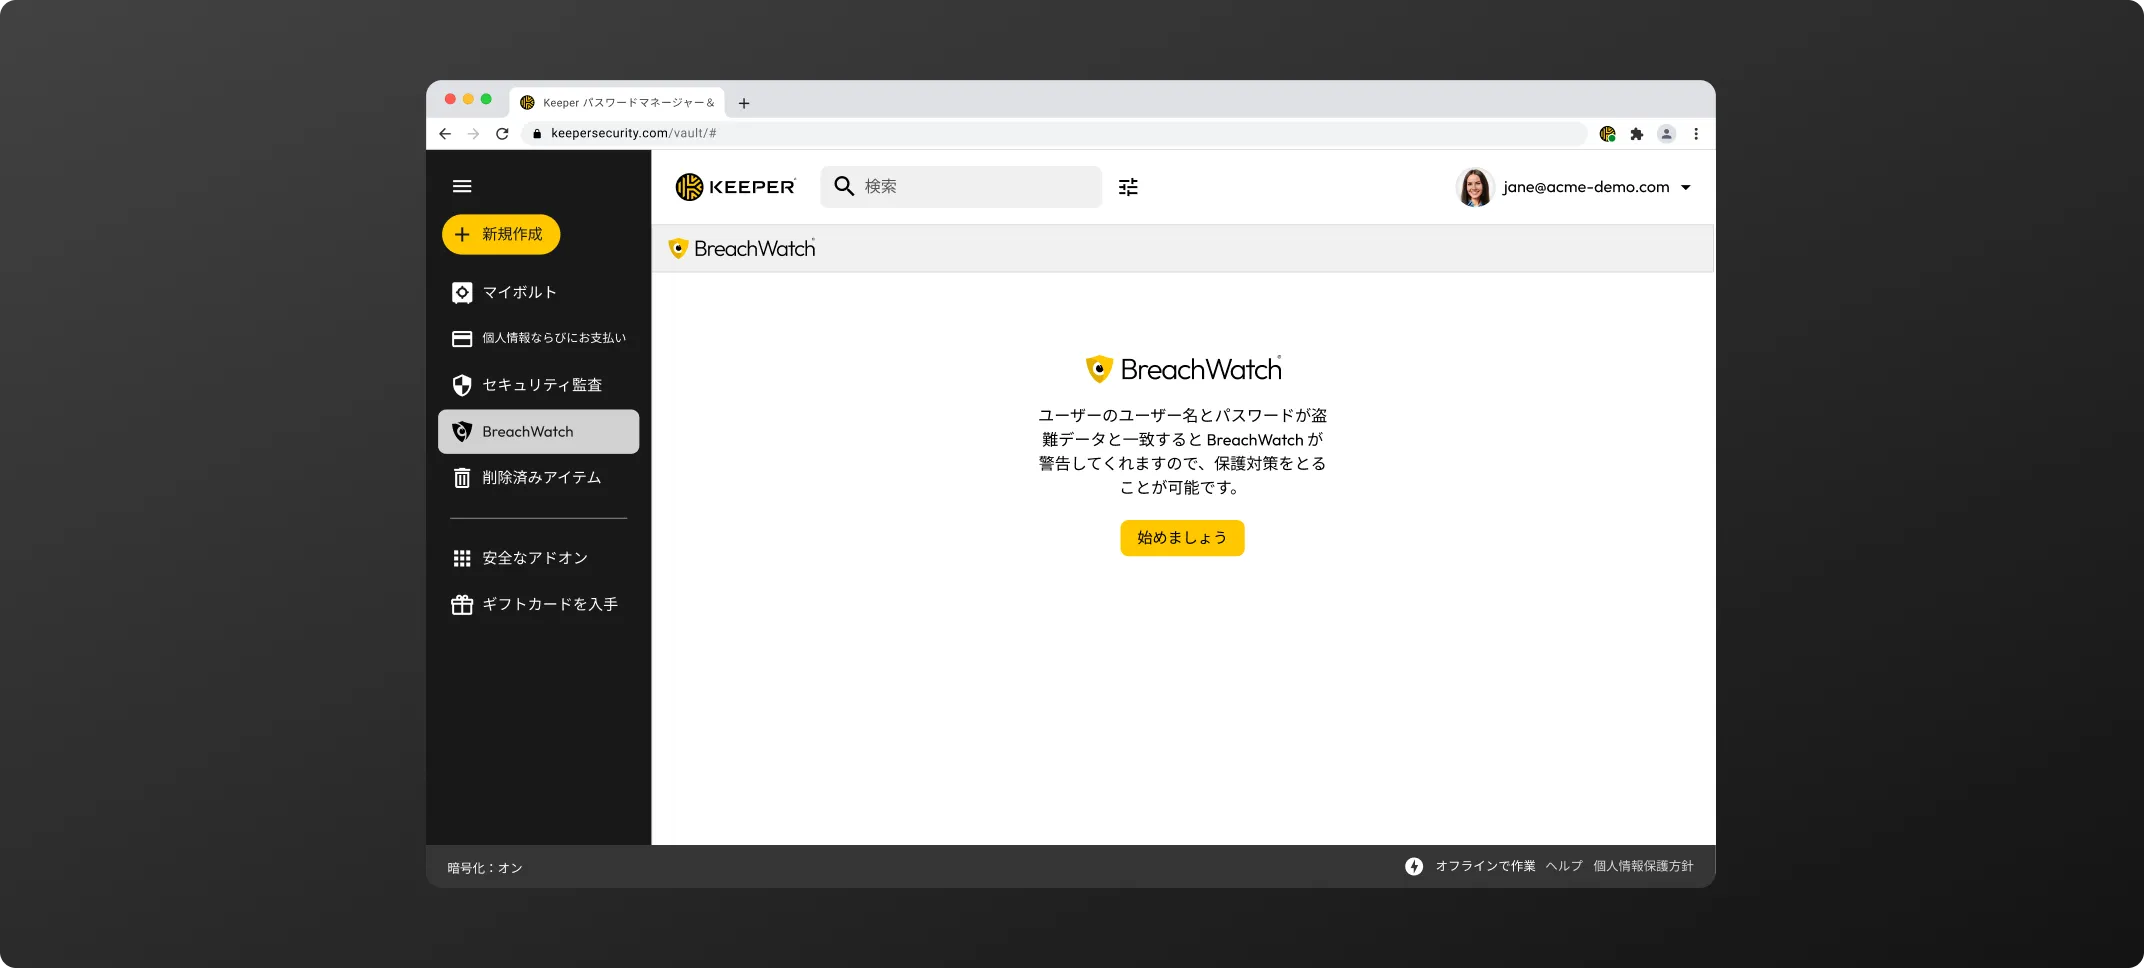Screen dimensions: 2144x968
Task: Click the trash icon beside 削除済みアイテム
Action: click(x=462, y=478)
